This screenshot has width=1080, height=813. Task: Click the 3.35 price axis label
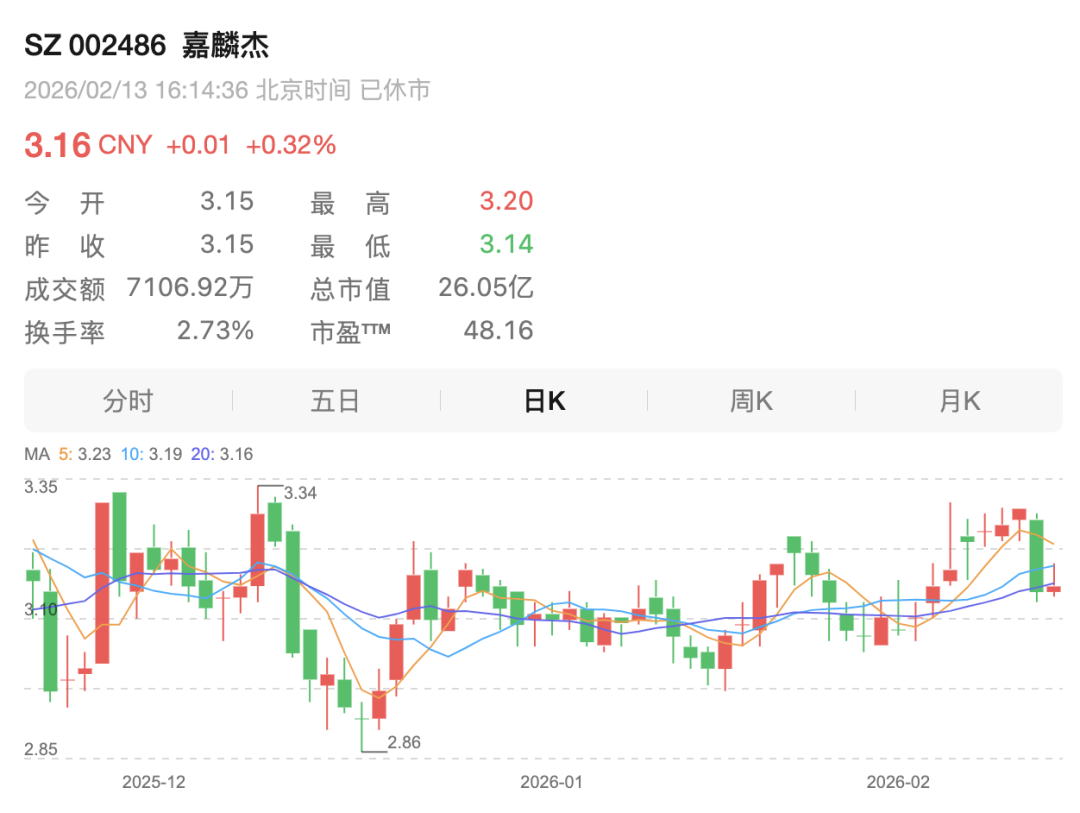tap(41, 487)
